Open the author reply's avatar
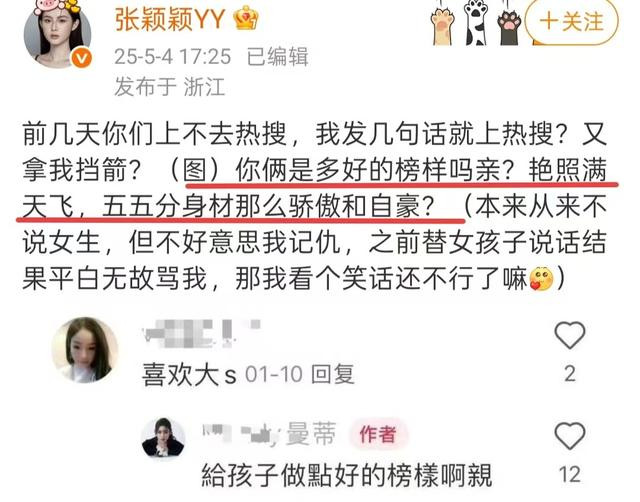The height and width of the screenshot is (502, 640). tap(163, 439)
